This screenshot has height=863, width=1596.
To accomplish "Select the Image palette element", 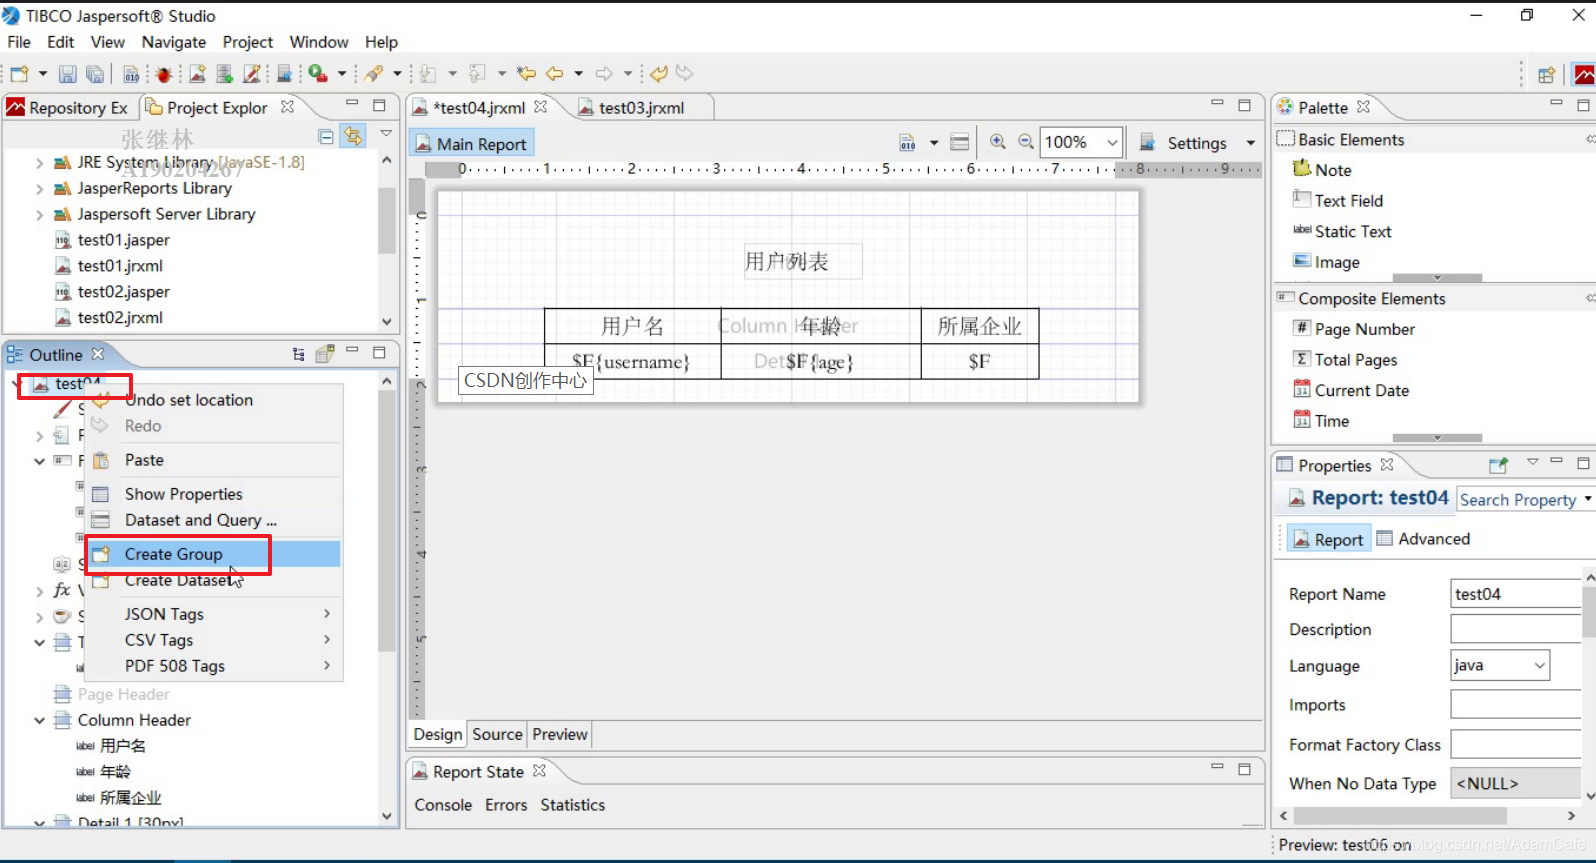I will (1326, 262).
